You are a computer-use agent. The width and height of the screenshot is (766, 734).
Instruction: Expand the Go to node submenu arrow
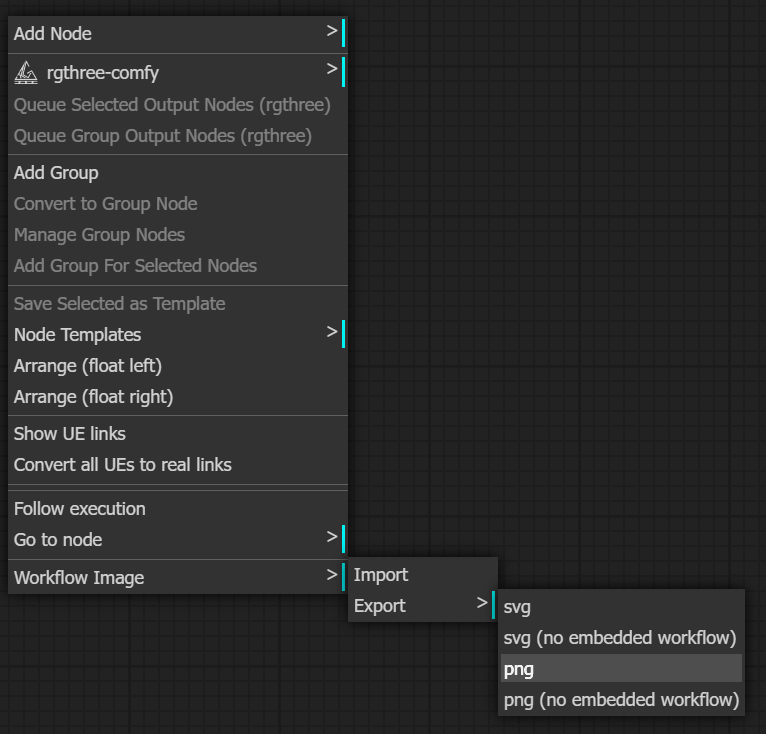coord(332,537)
